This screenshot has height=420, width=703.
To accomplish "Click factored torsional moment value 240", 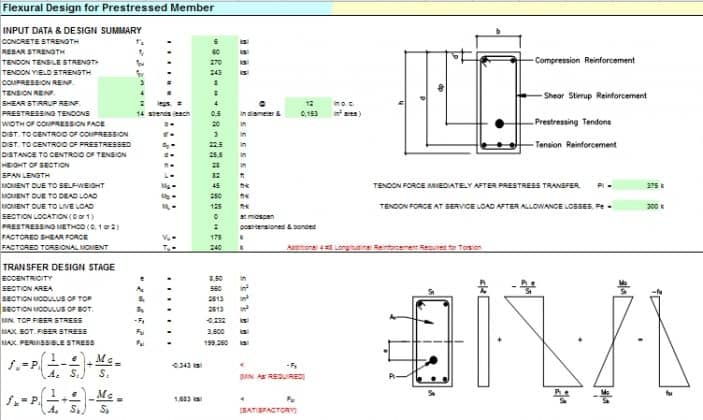I will [215, 247].
